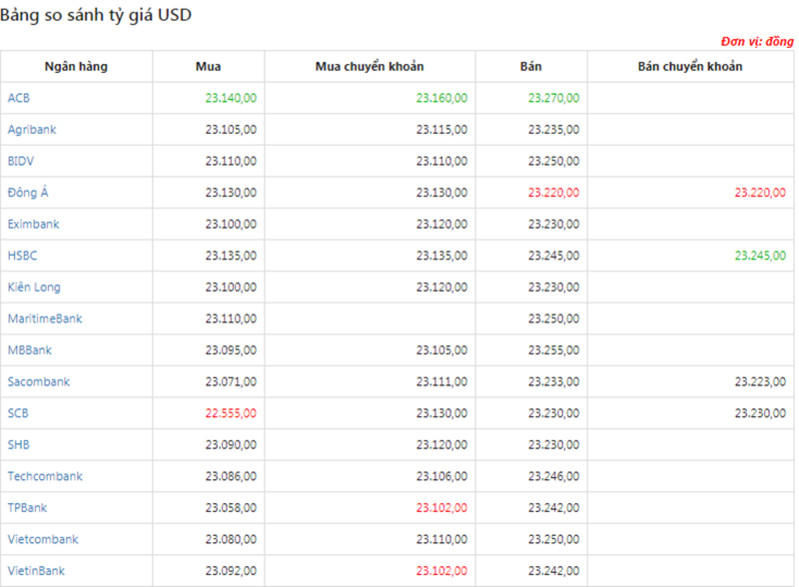Screen dimensions: 799x587
Task: Select HSBC buy rate in Mua column
Action: (231, 256)
